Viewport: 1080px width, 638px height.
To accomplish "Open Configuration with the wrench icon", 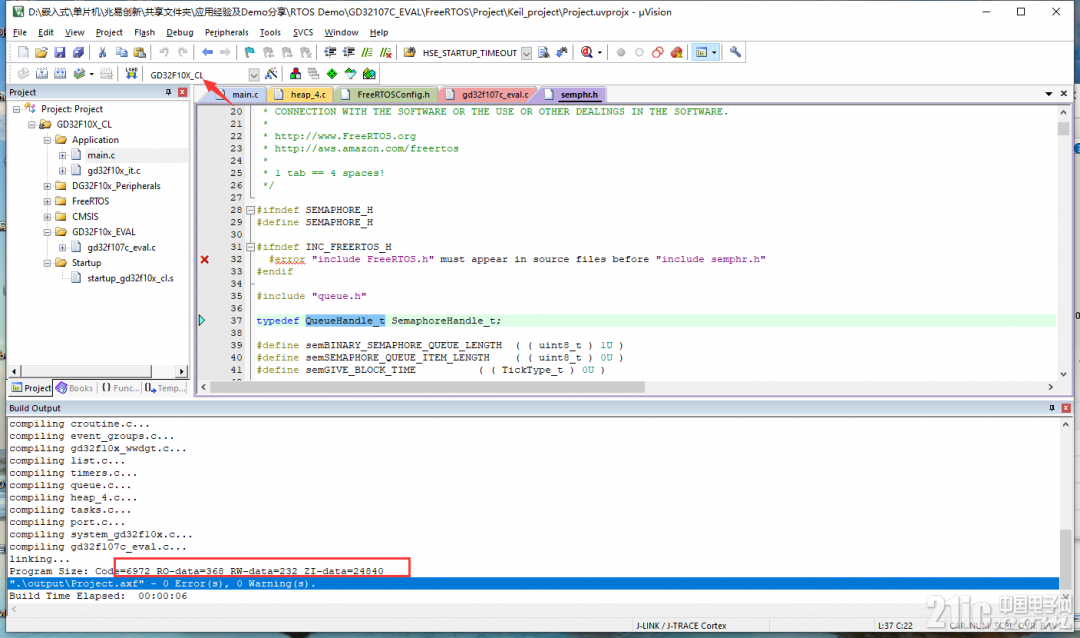I will point(736,52).
